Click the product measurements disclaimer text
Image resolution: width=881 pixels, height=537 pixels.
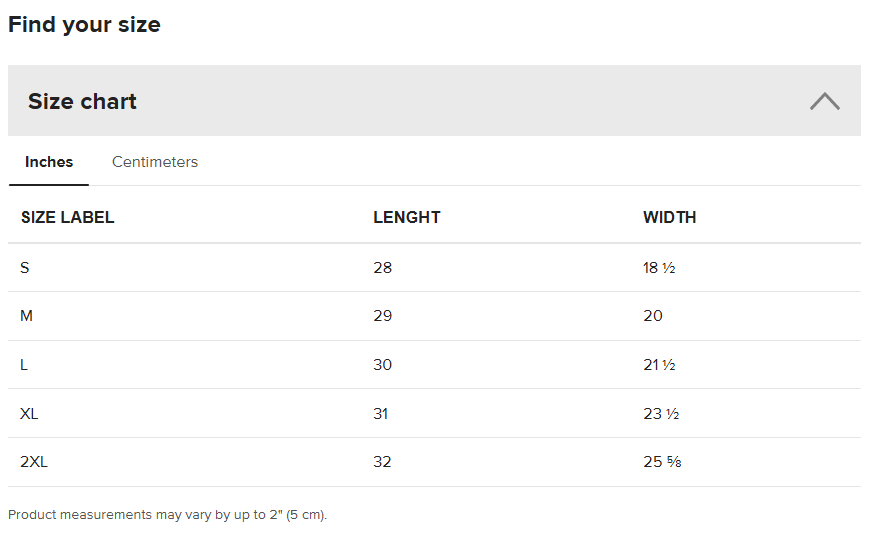167,515
